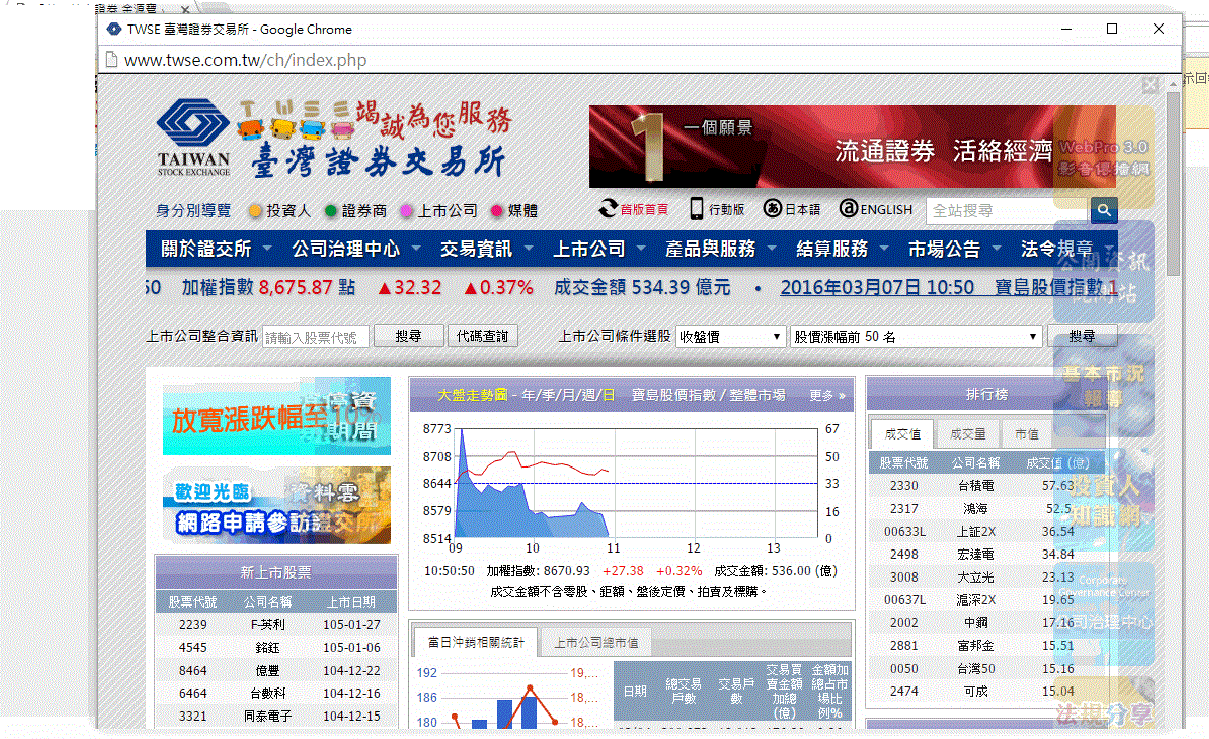Click the magnifier icon to run site search
Image resolution: width=1209 pixels, height=739 pixels.
click(1103, 211)
